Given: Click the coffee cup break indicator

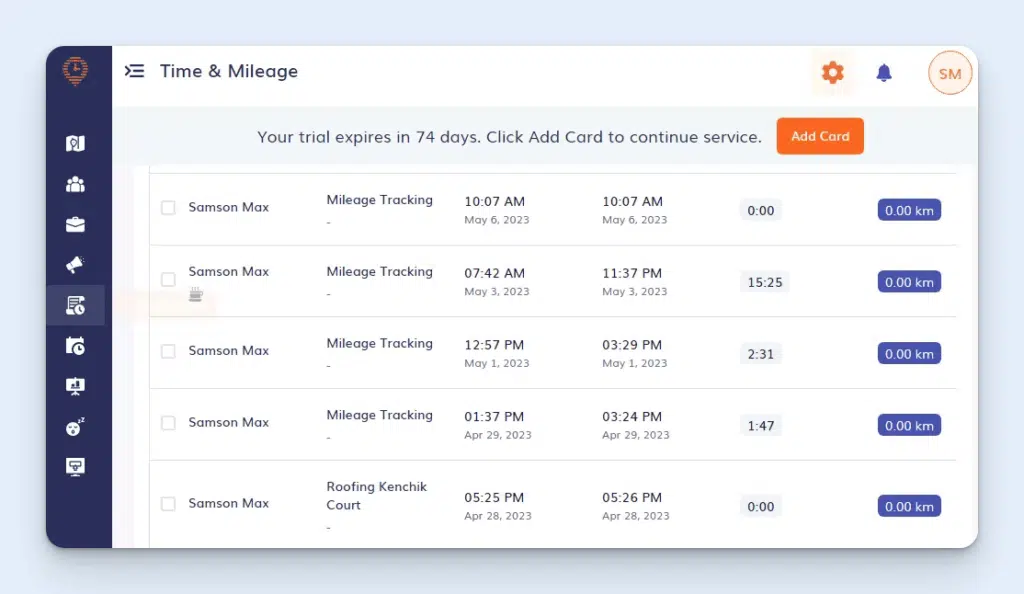Looking at the screenshot, I should pyautogui.click(x=194, y=294).
